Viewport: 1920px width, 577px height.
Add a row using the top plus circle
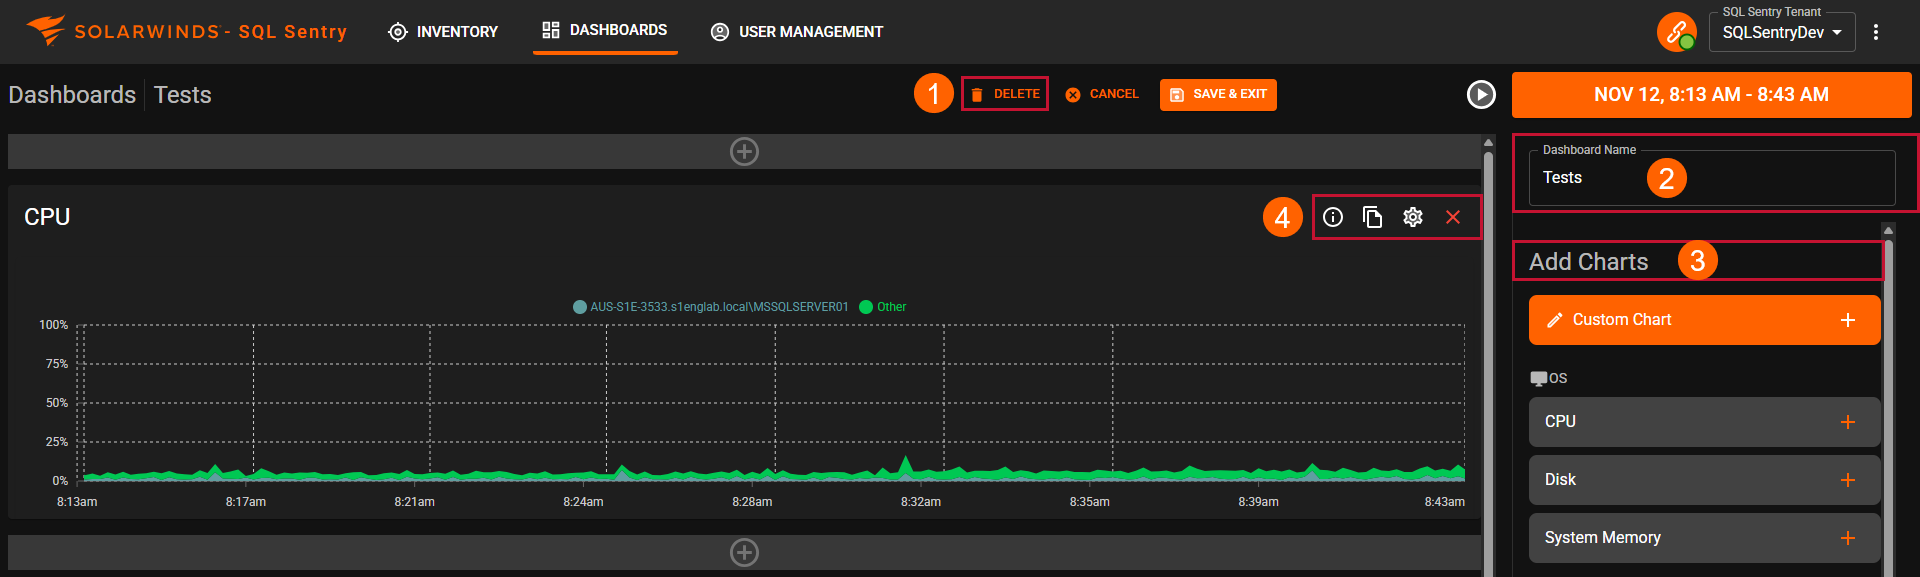744,152
